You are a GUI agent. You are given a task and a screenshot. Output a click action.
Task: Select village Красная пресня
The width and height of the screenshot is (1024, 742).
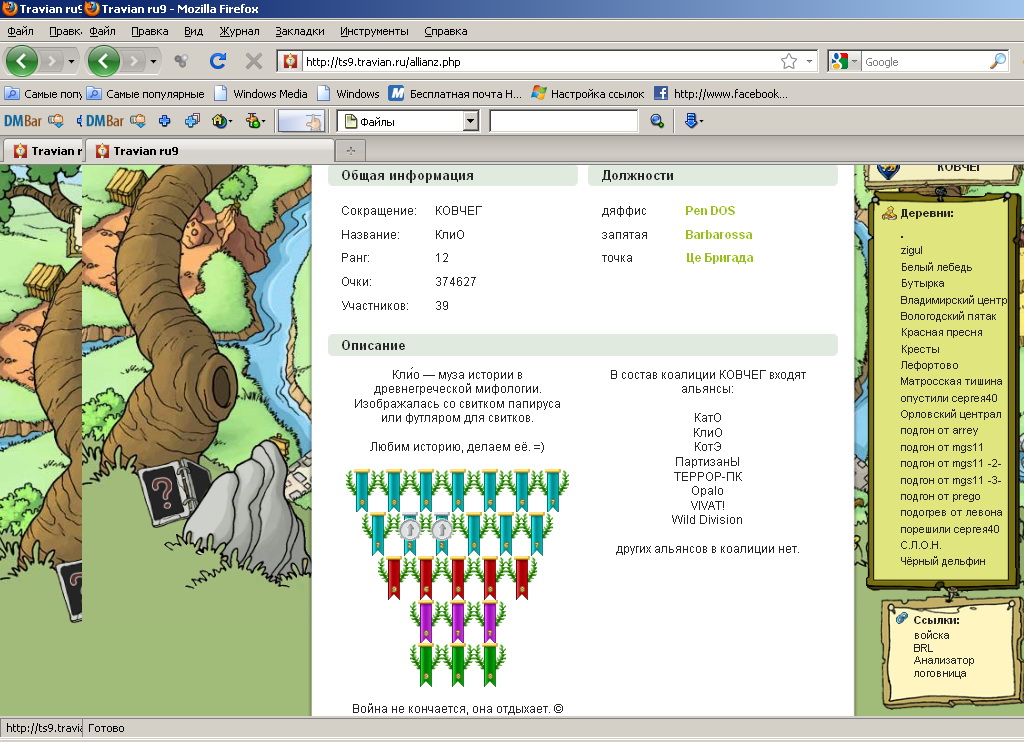pyautogui.click(x=941, y=332)
